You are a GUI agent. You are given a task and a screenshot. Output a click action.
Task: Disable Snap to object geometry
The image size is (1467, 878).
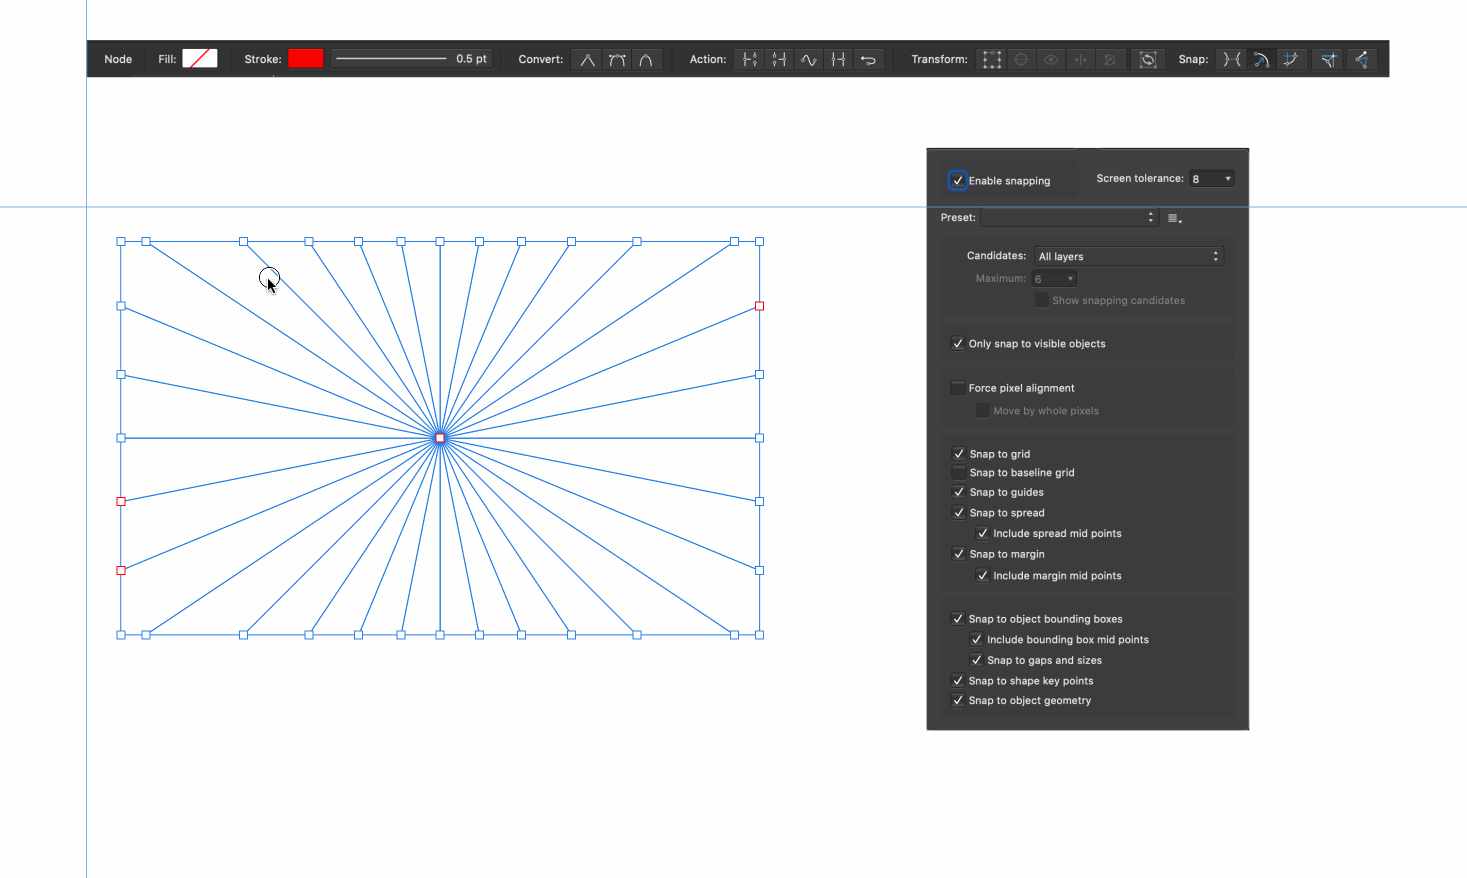point(958,701)
